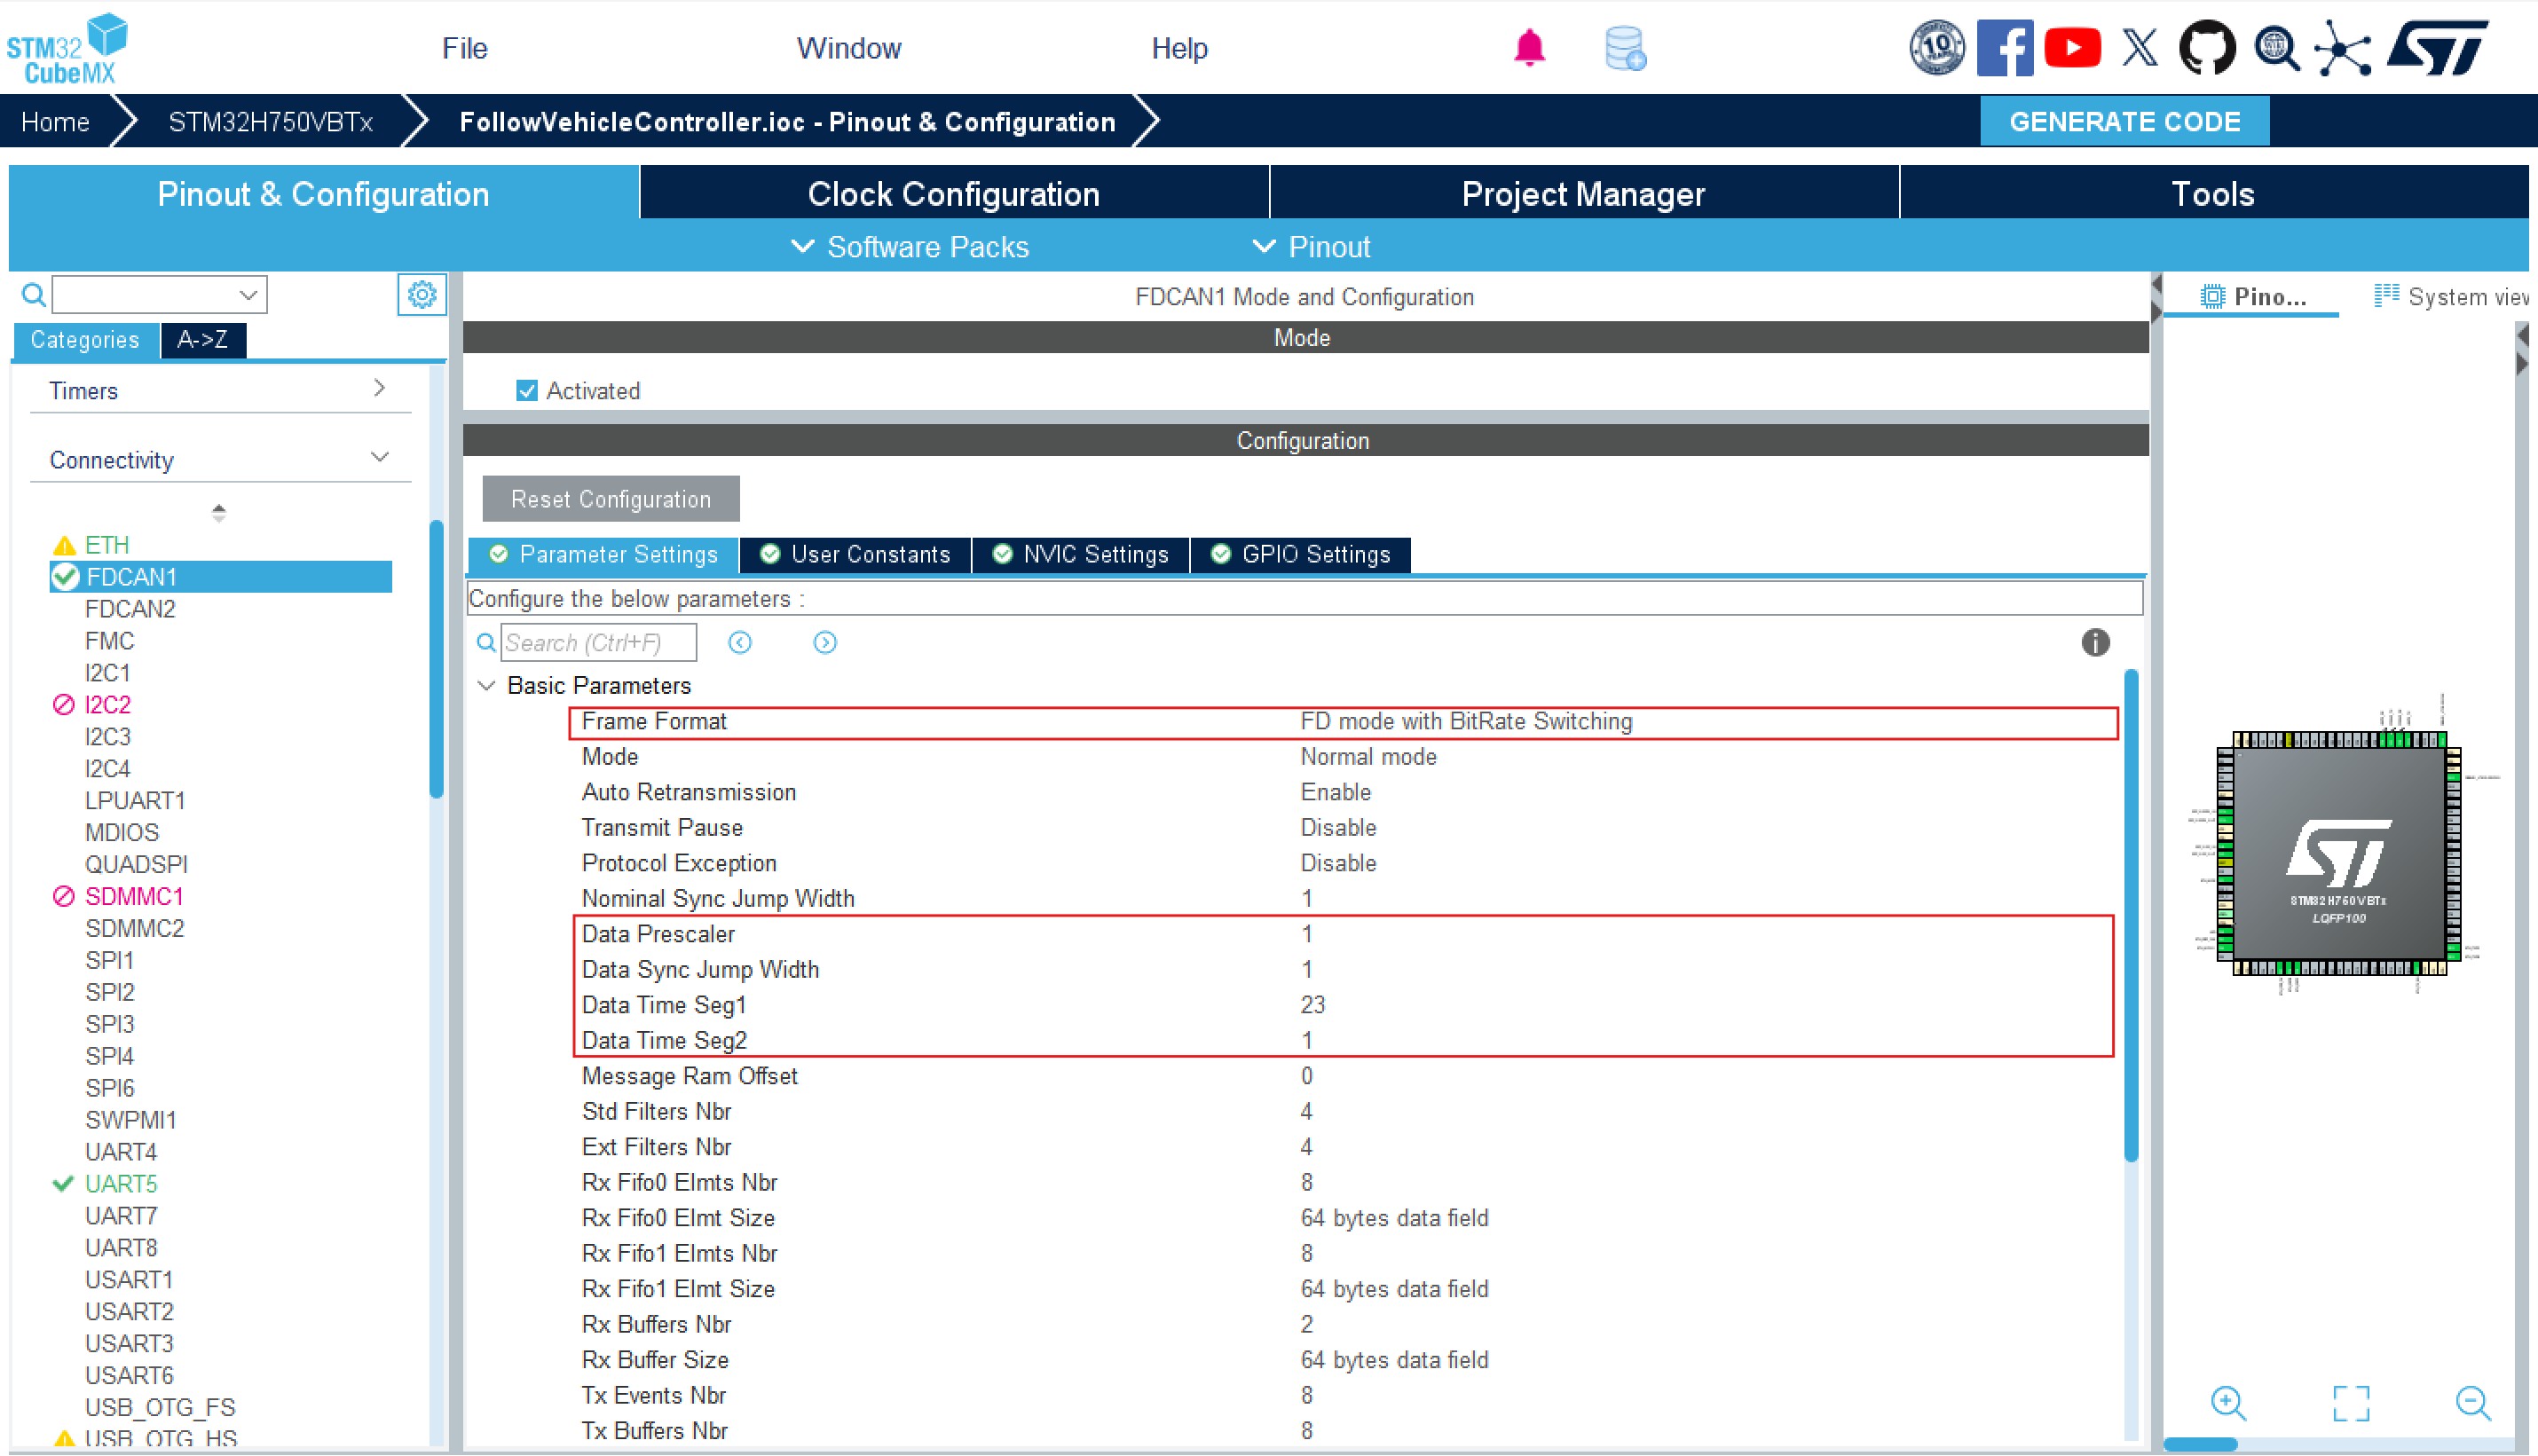Open the peripheral search dropdown
The width and height of the screenshot is (2538, 1456).
click(x=248, y=295)
